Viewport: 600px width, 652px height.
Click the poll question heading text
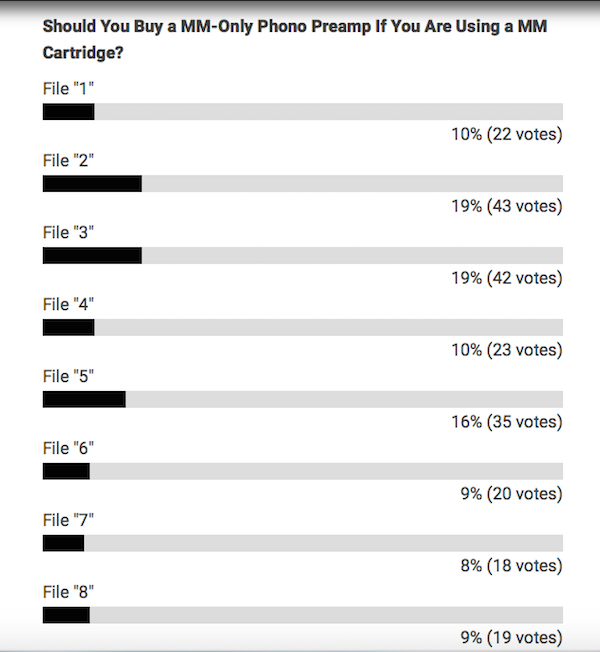click(x=295, y=40)
